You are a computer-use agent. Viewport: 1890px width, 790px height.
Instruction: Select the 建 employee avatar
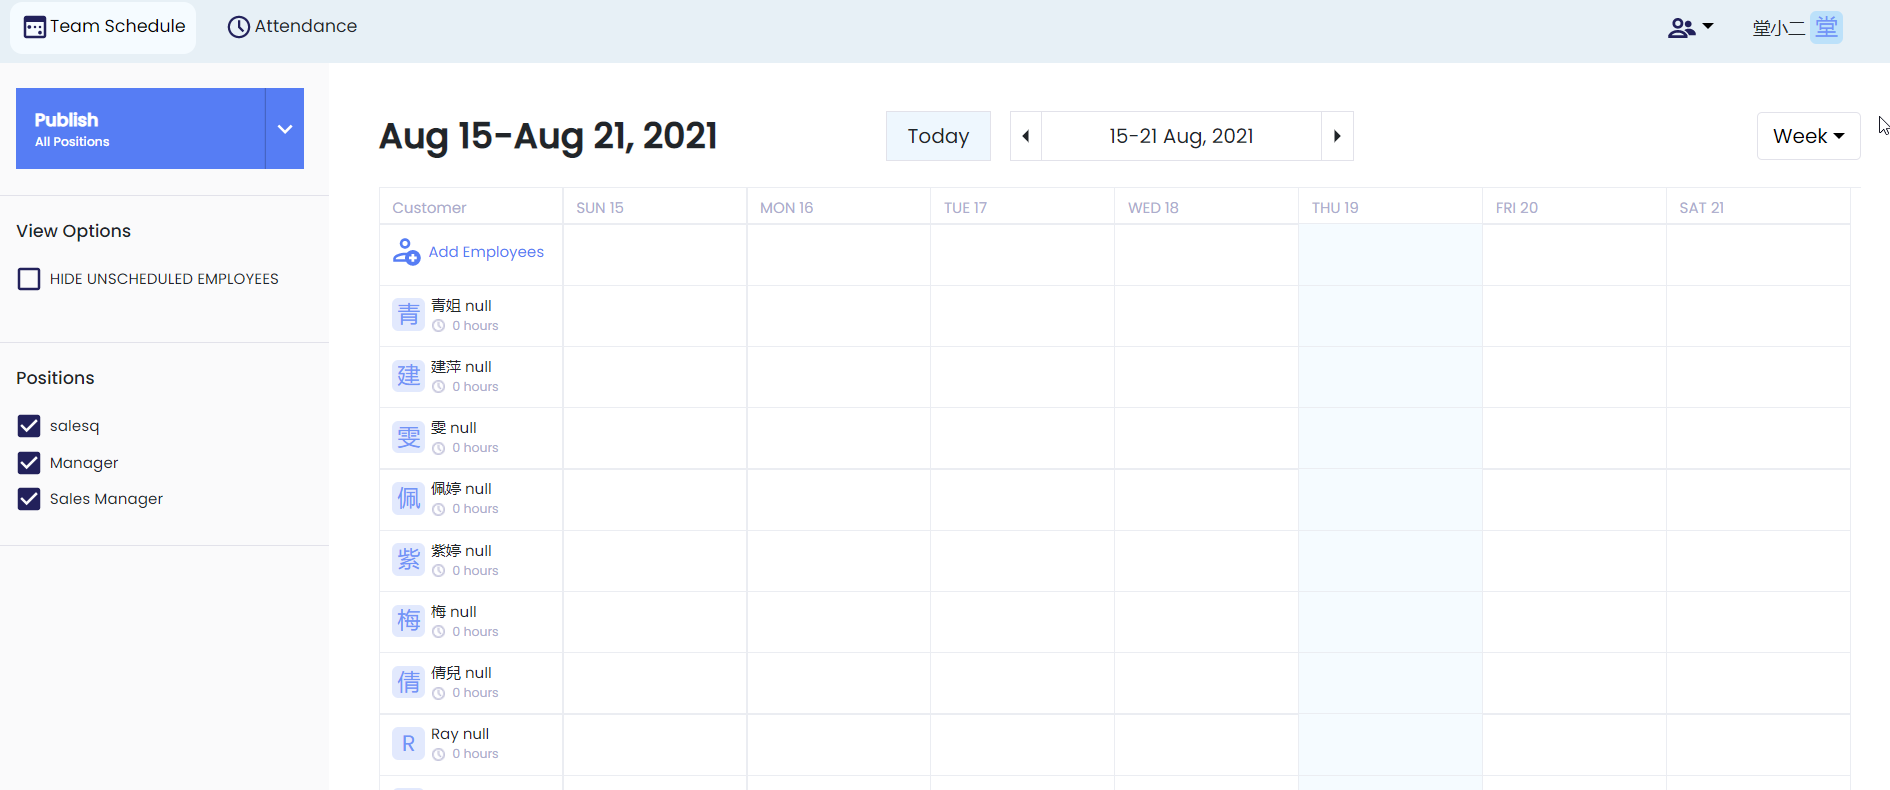pos(408,376)
